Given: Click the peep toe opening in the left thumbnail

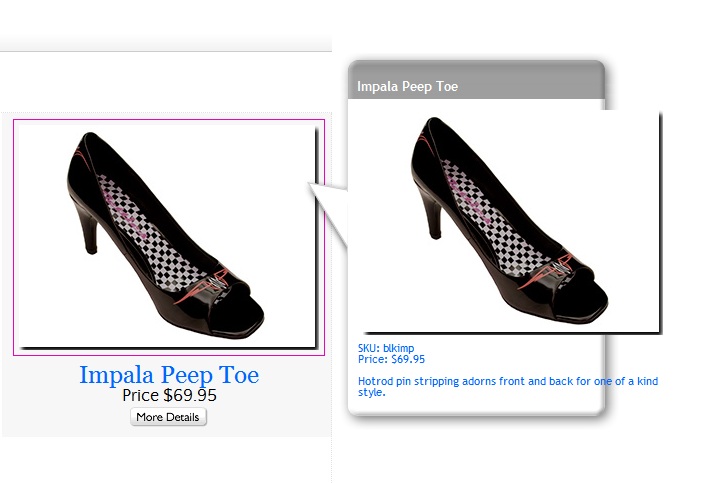Looking at the screenshot, I should coord(243,320).
